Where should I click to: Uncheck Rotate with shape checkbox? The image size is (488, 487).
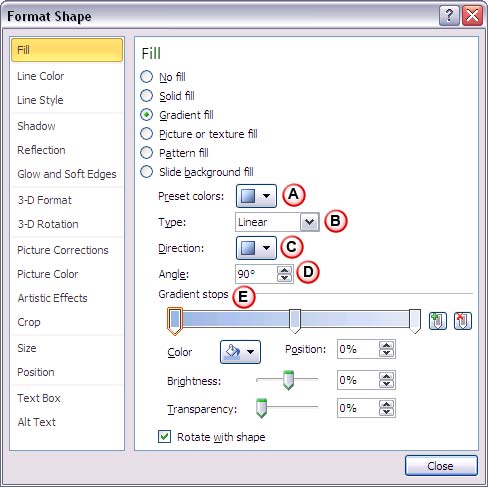[x=164, y=437]
